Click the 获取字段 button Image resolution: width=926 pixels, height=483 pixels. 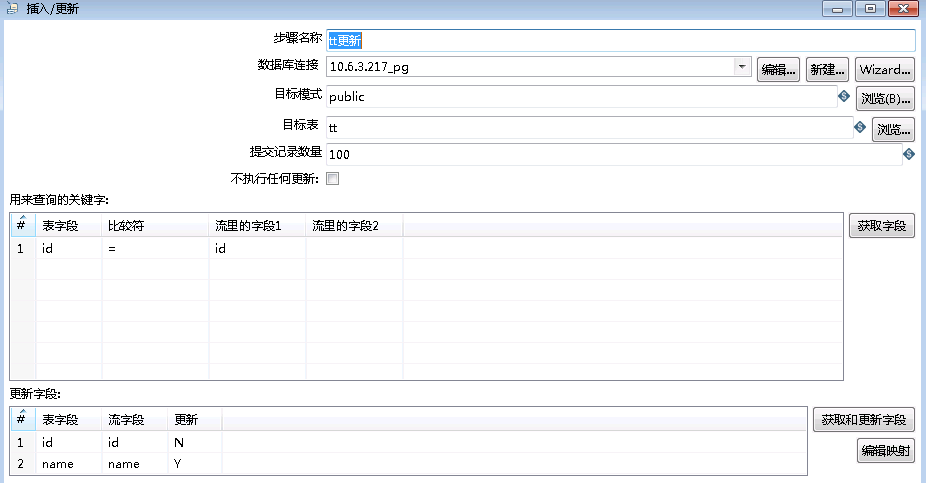(882, 226)
